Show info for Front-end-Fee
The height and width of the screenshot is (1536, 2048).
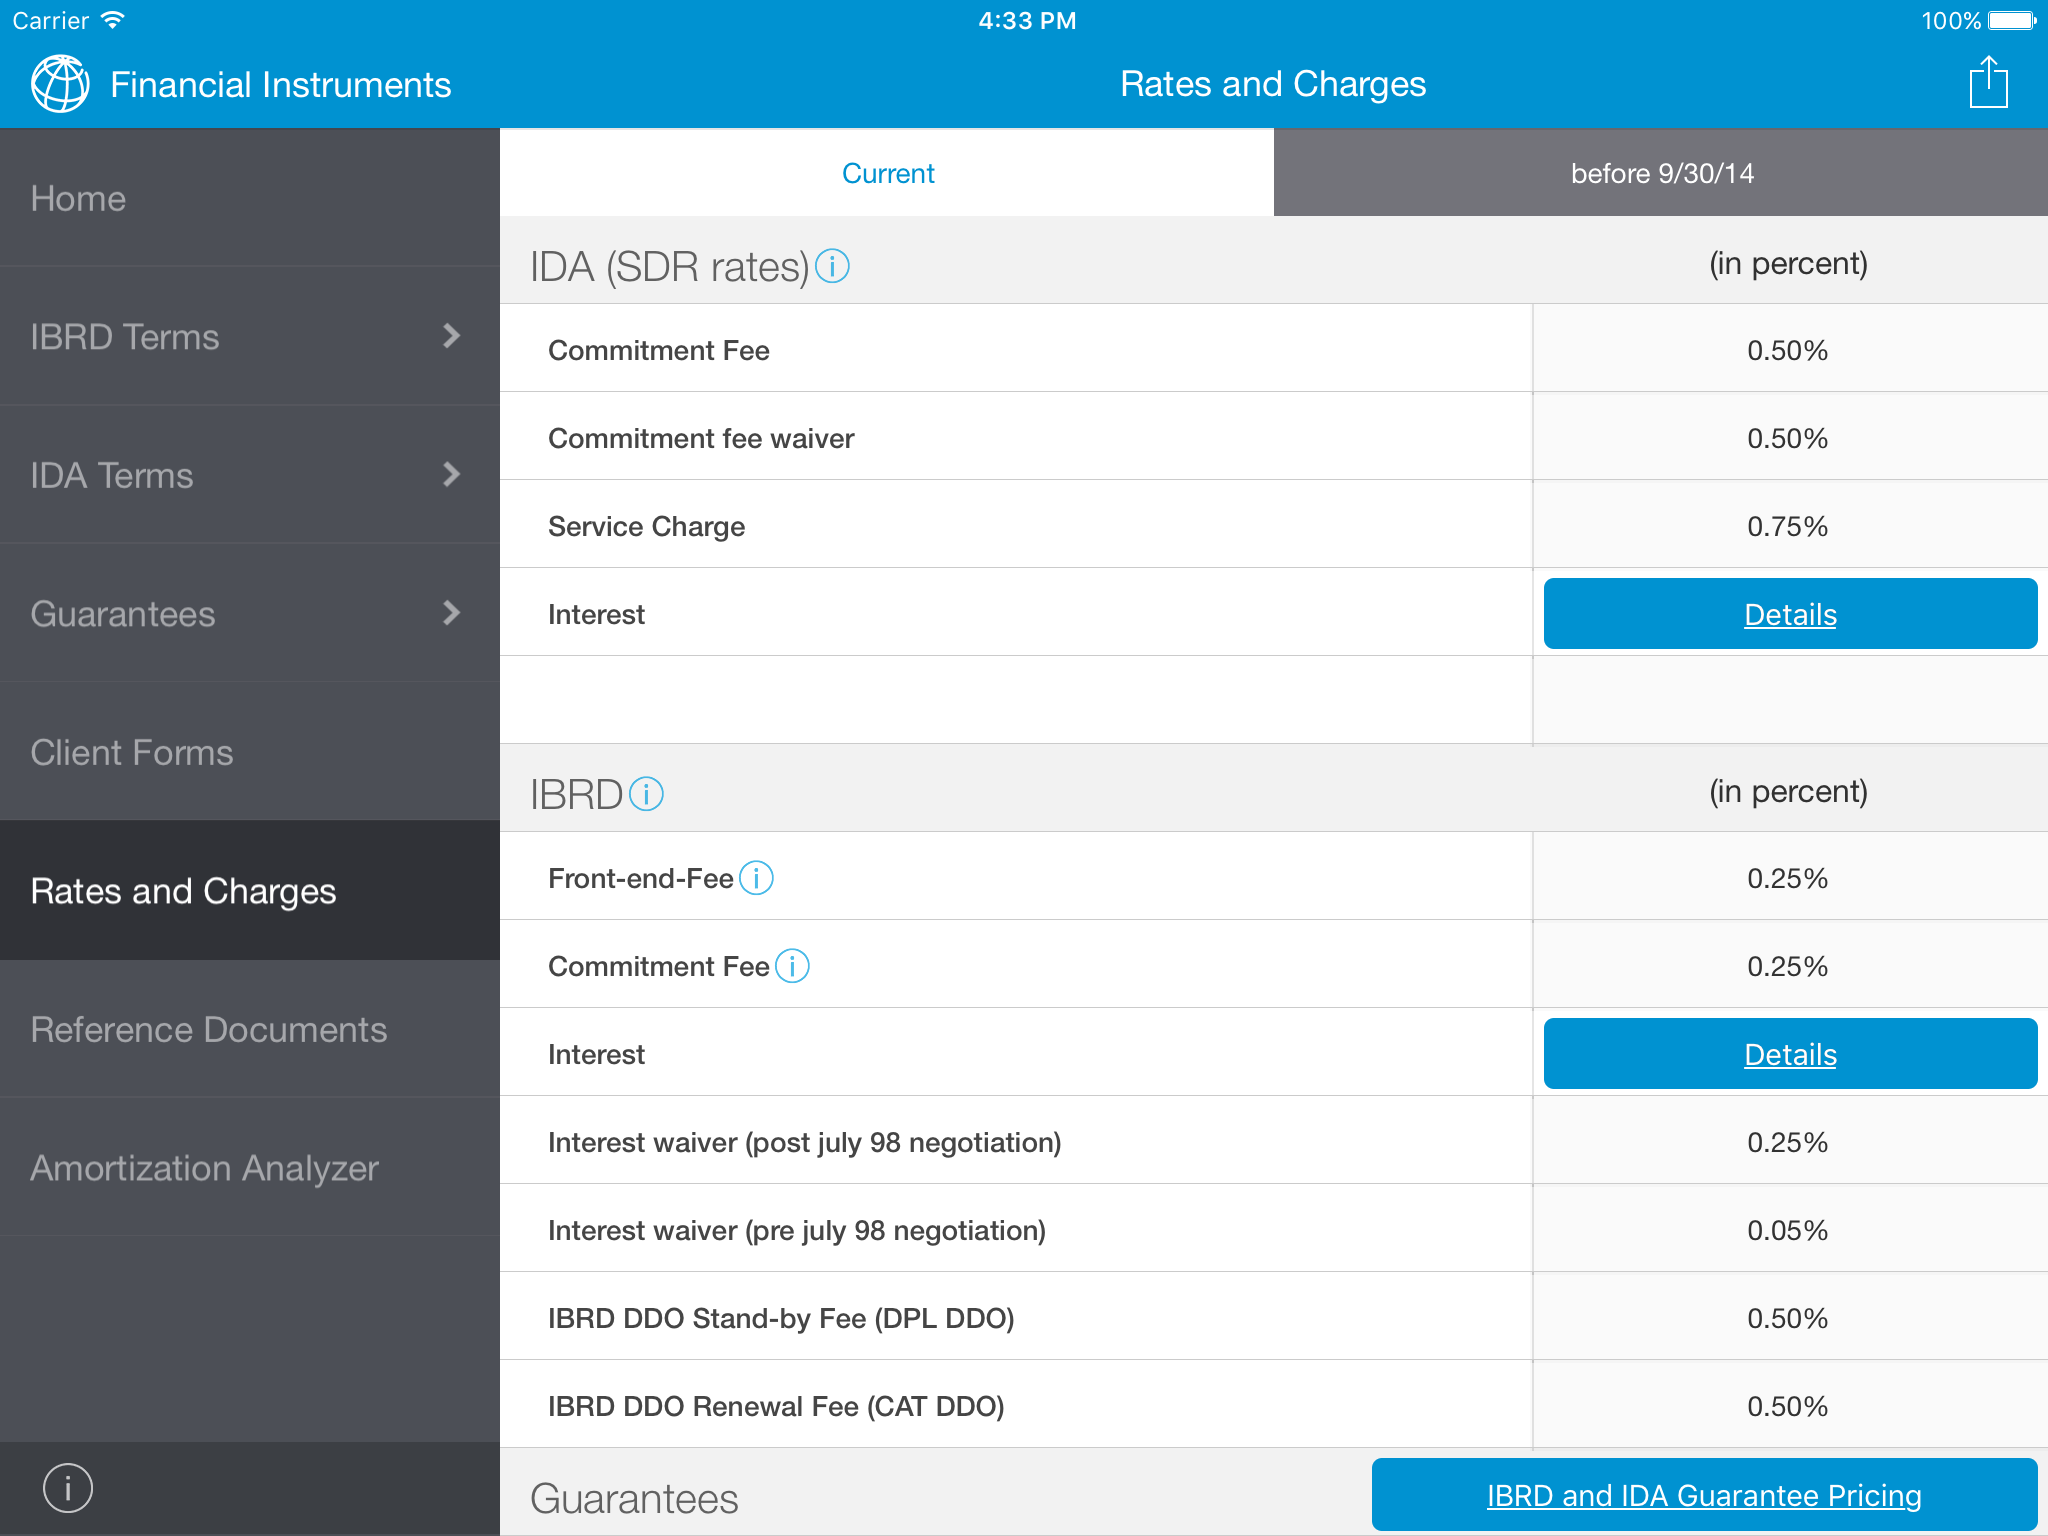click(x=756, y=878)
